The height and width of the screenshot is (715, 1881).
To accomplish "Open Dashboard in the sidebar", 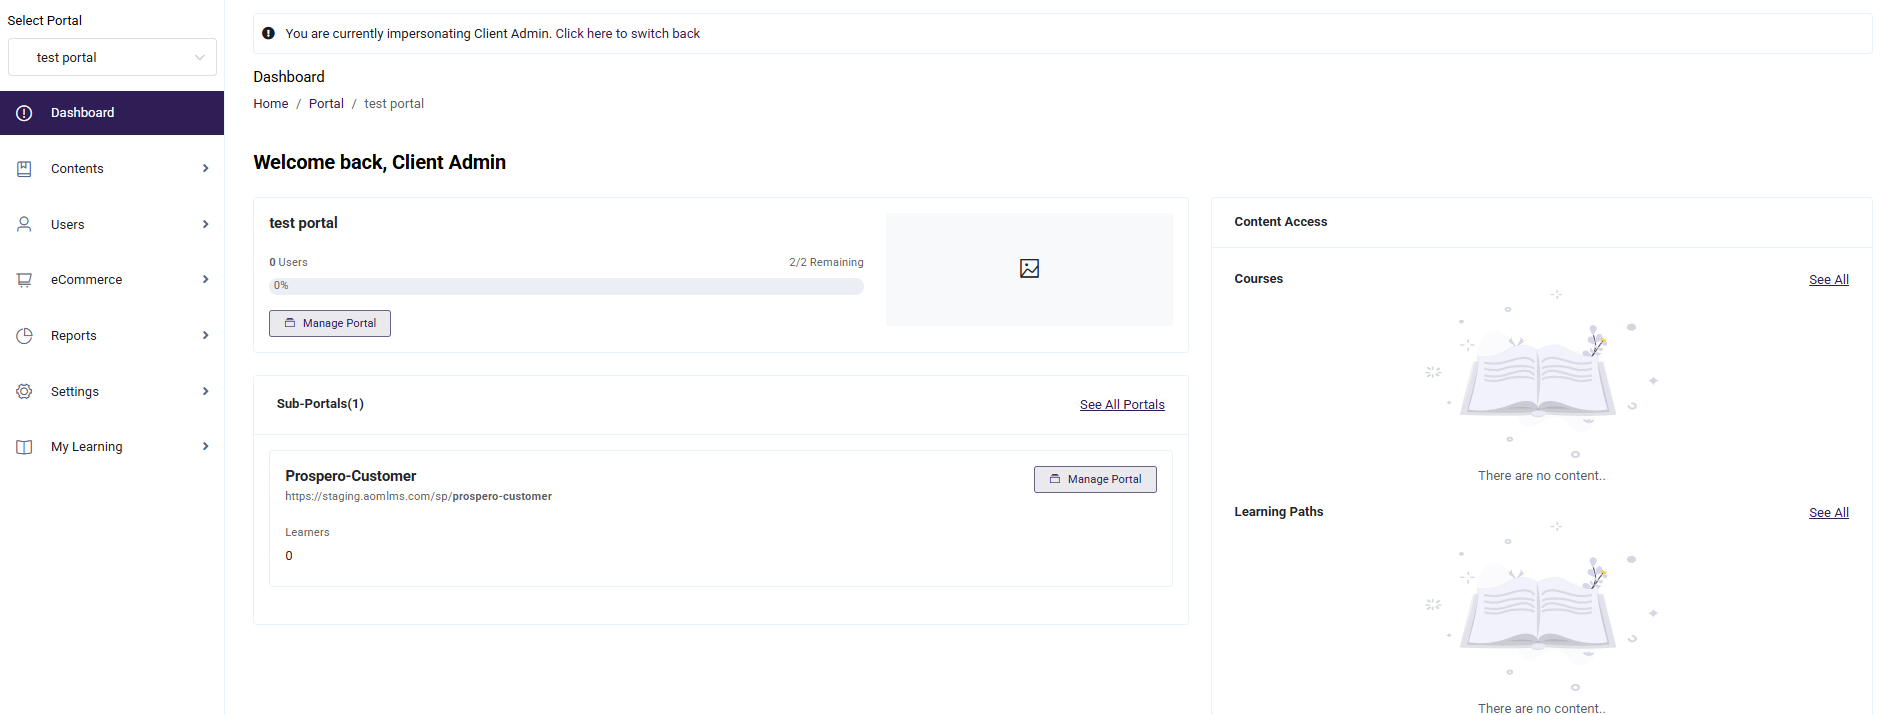I will tap(112, 113).
